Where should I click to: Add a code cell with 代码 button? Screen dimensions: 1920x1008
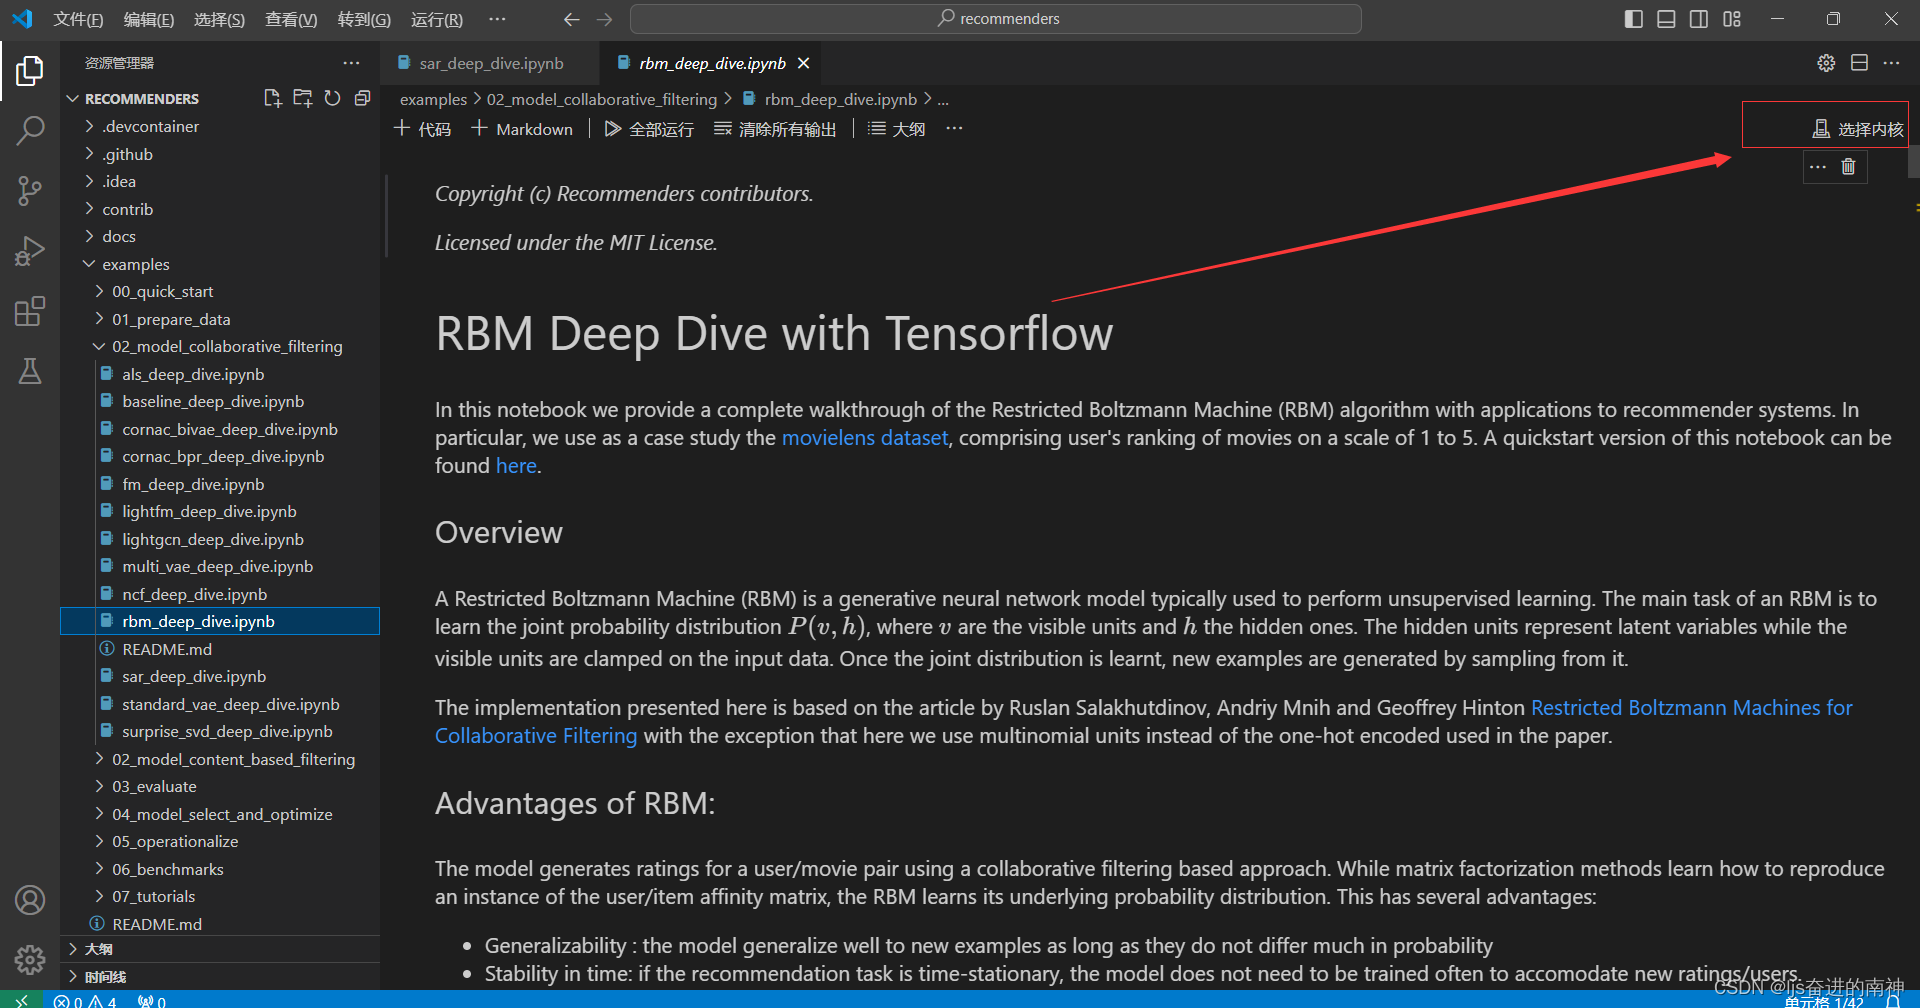pos(422,129)
